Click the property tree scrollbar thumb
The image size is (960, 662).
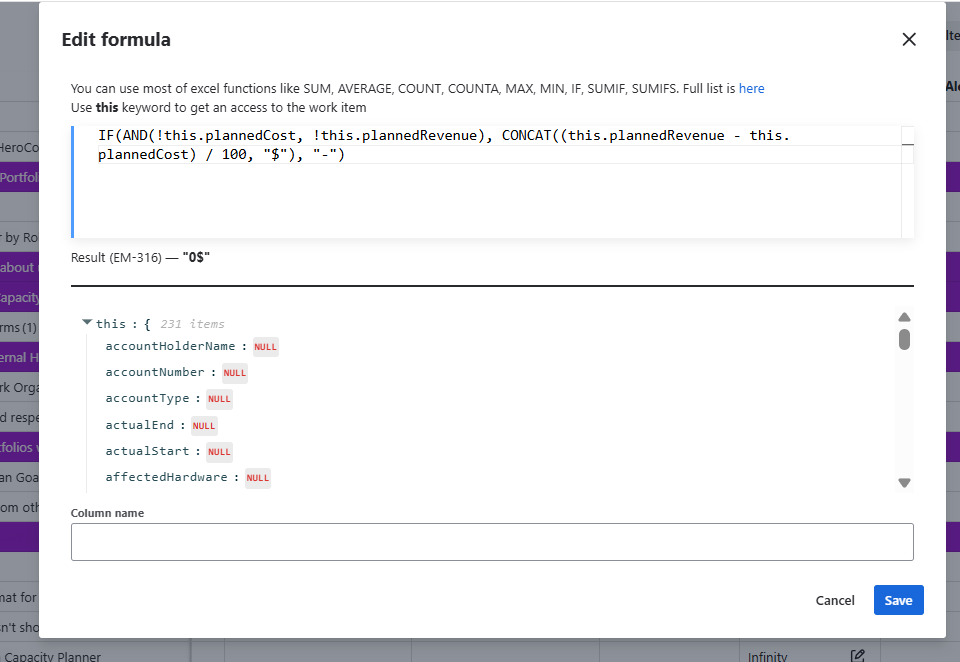[x=904, y=339]
